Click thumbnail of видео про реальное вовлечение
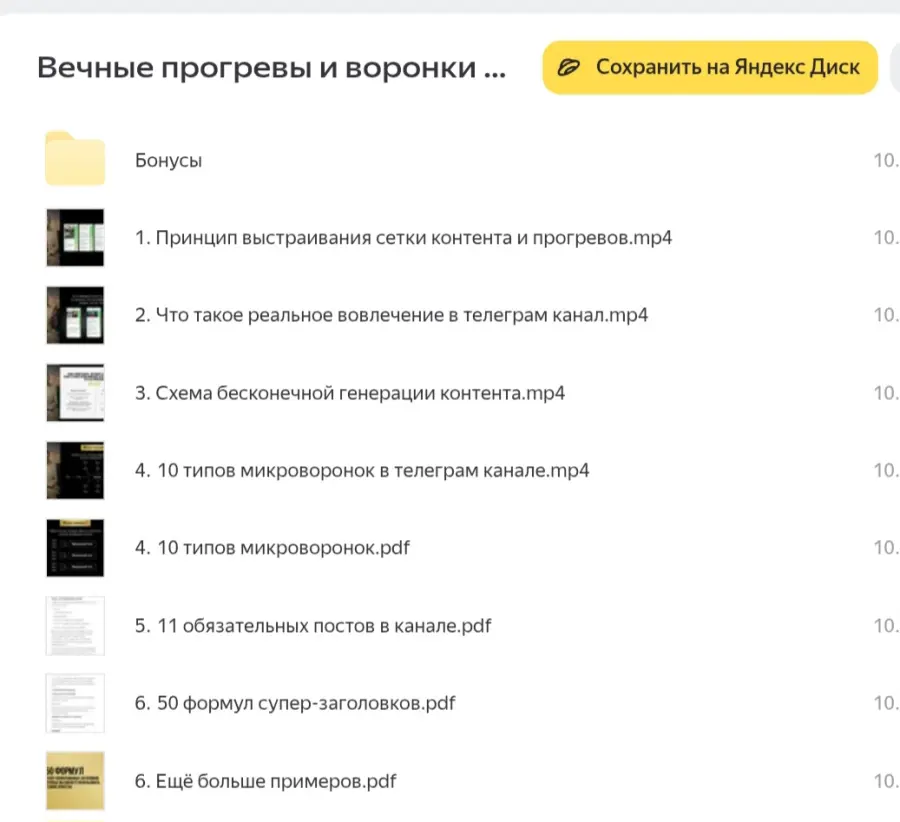The image size is (900, 822). [75, 315]
